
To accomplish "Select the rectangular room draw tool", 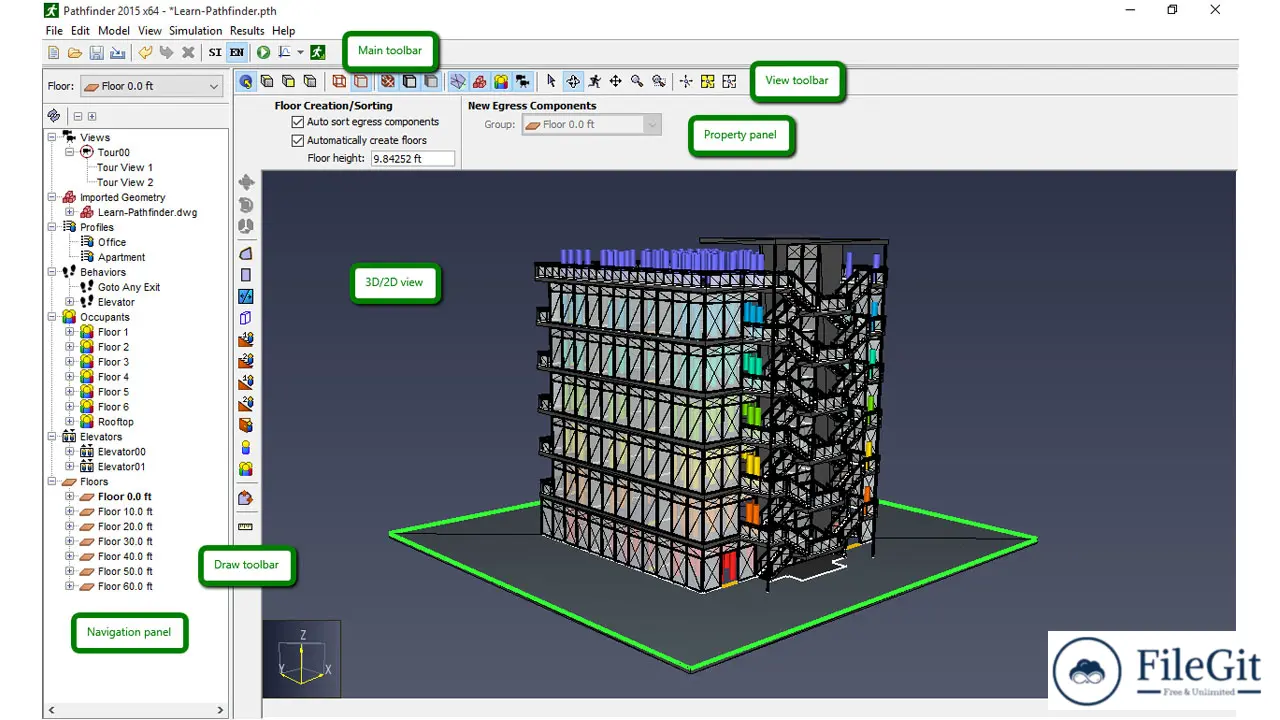I will [246, 275].
